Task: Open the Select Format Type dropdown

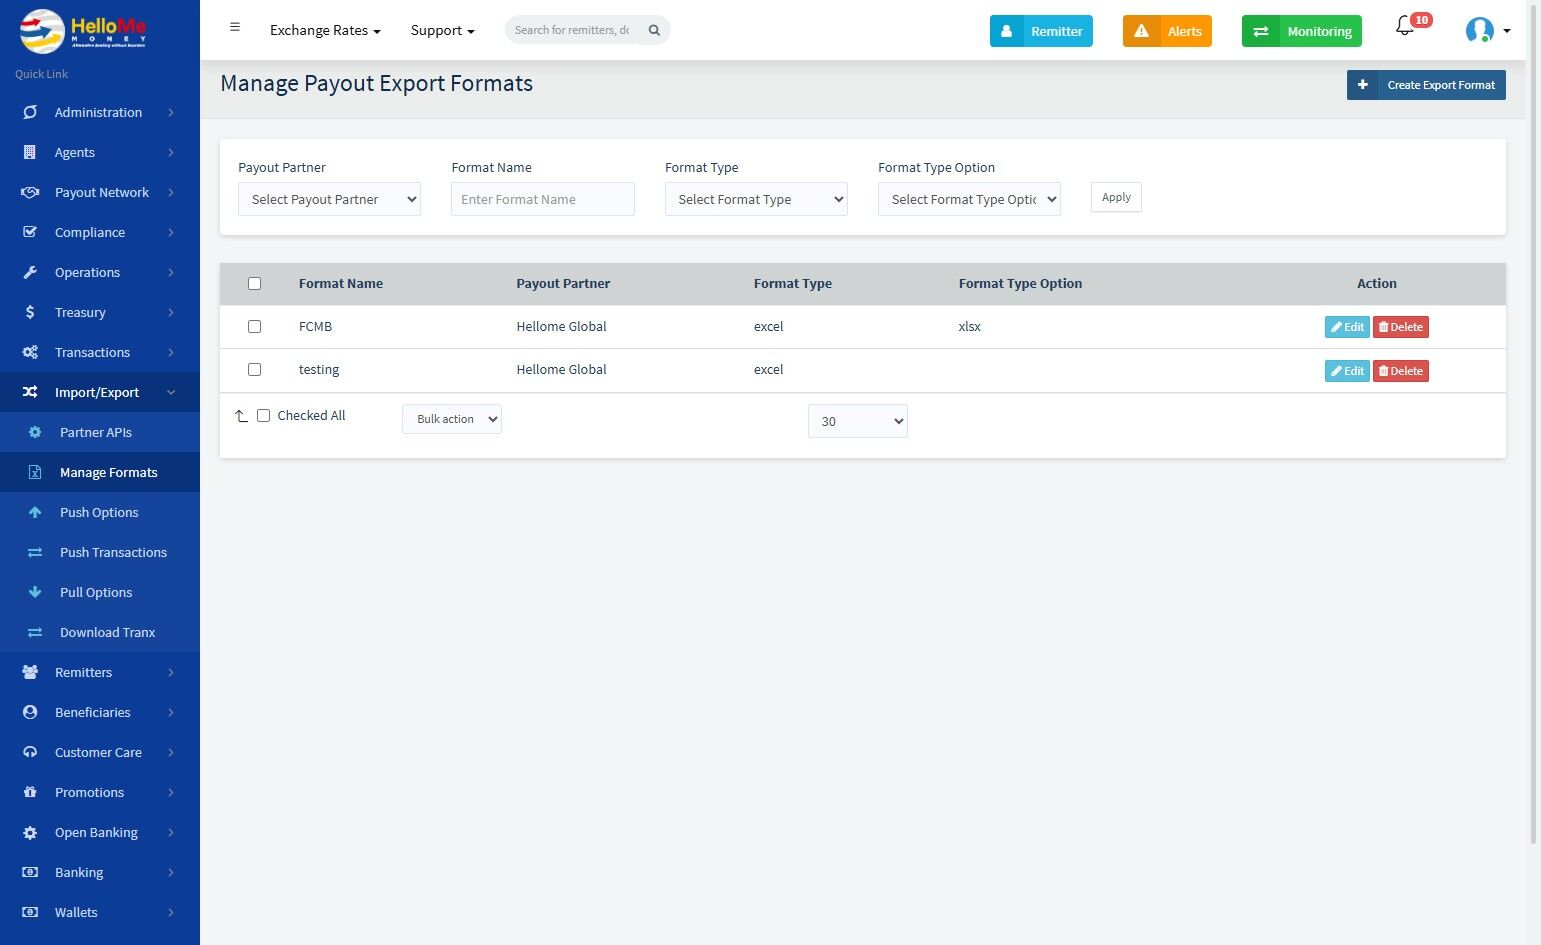Action: point(756,199)
